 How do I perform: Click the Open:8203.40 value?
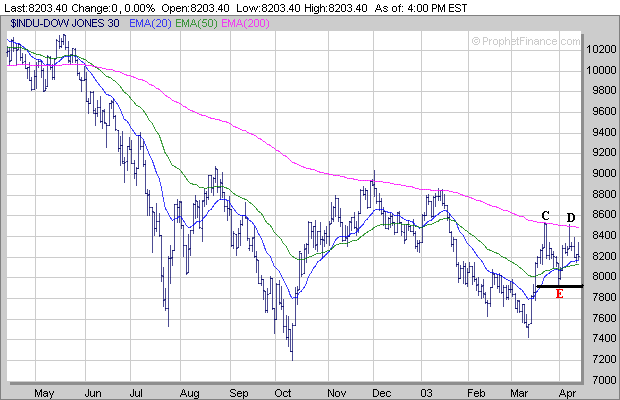[195, 8]
